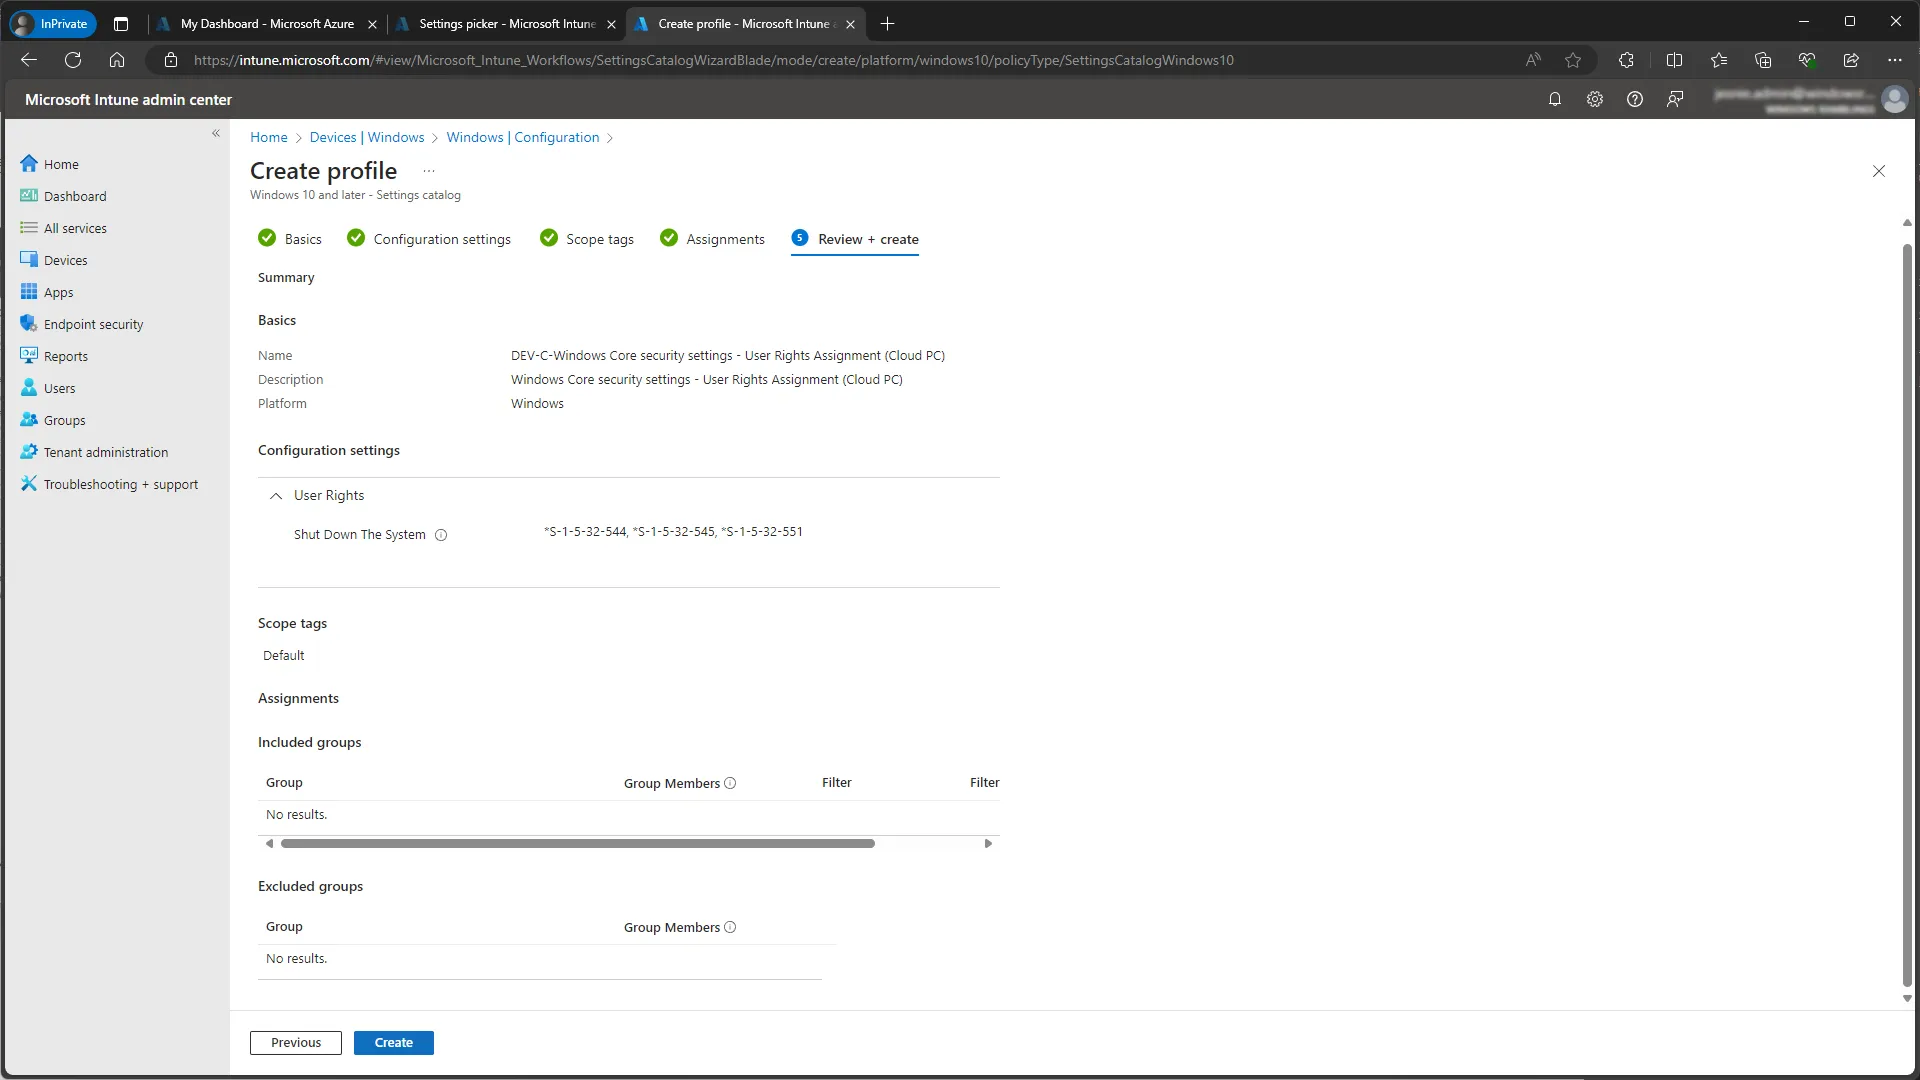
Task: Switch to the Settings picker browser tab
Action: point(507,23)
